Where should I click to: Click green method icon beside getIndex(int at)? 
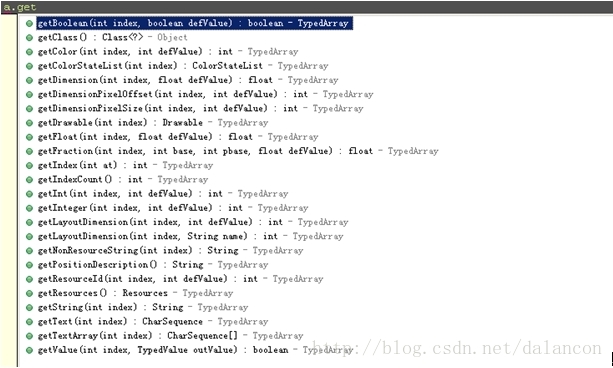[x=29, y=165]
